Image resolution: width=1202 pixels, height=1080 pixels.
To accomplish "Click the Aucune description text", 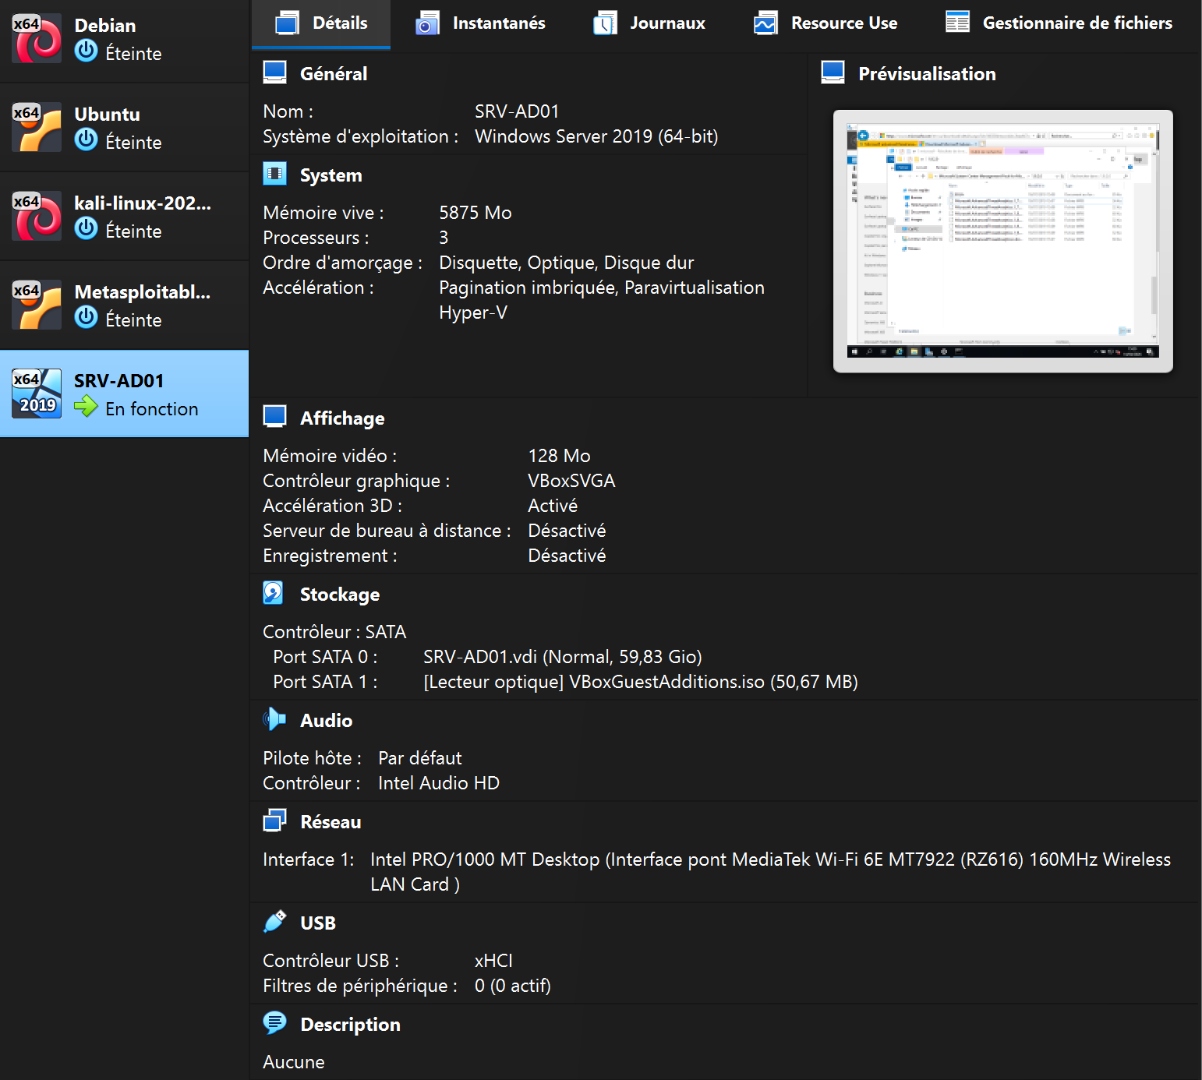I will [293, 1062].
